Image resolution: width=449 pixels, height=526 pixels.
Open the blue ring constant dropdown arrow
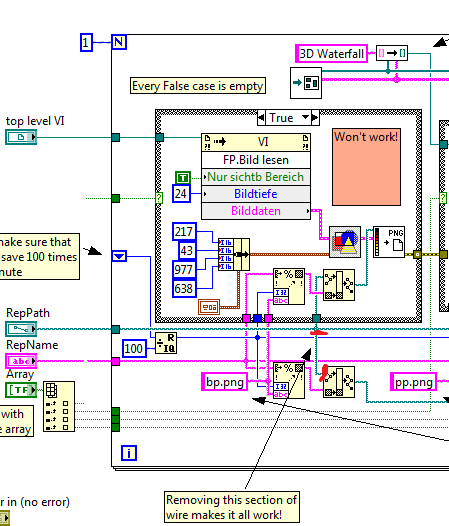coord(119,256)
